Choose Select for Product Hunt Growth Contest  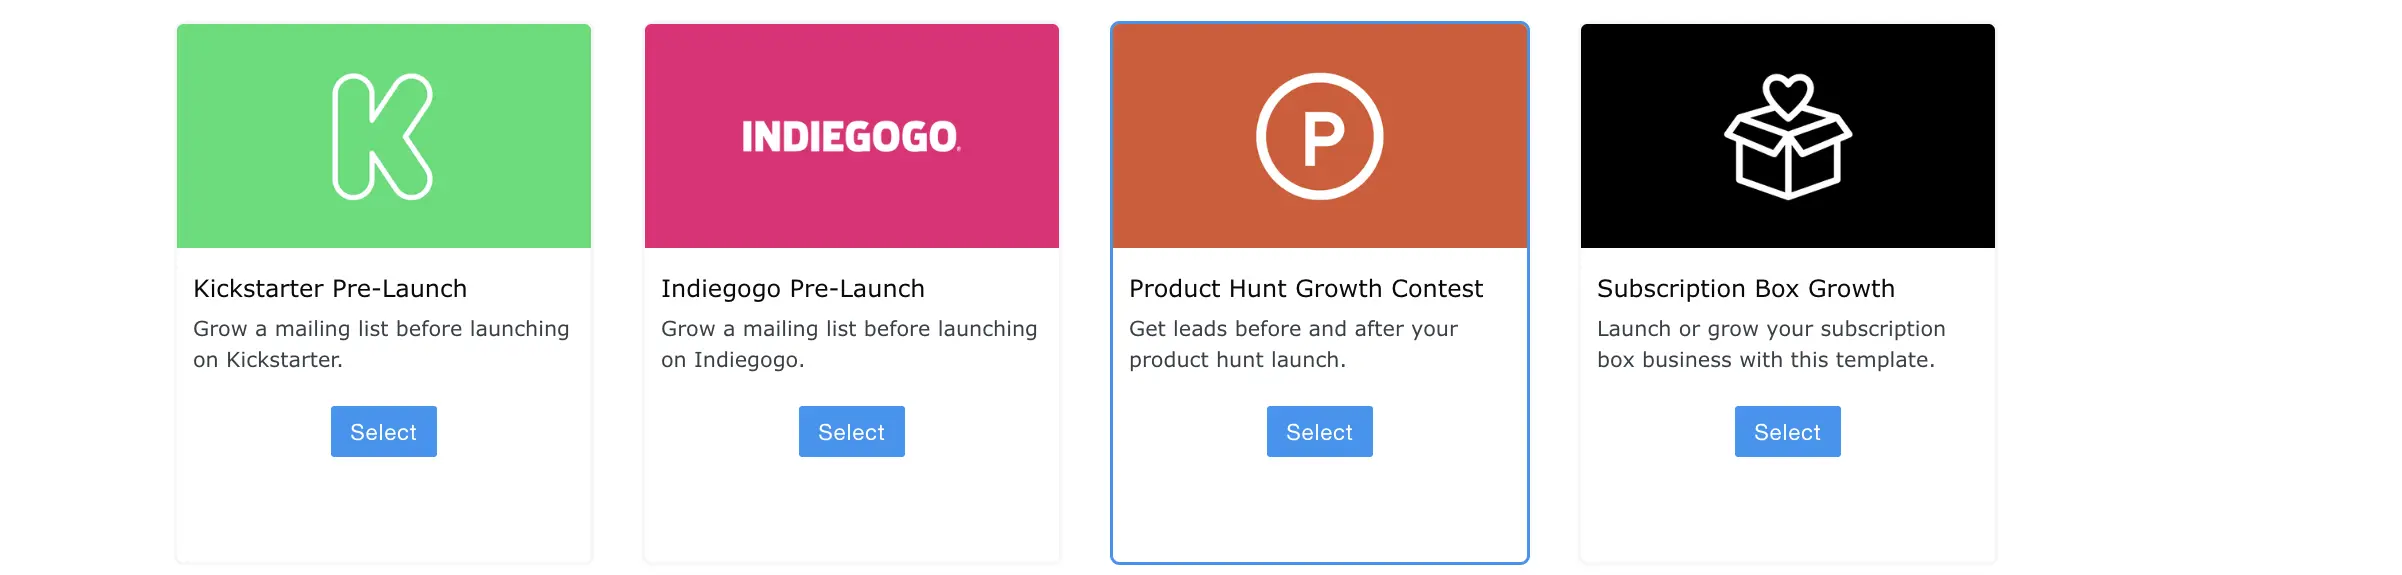coord(1319,432)
